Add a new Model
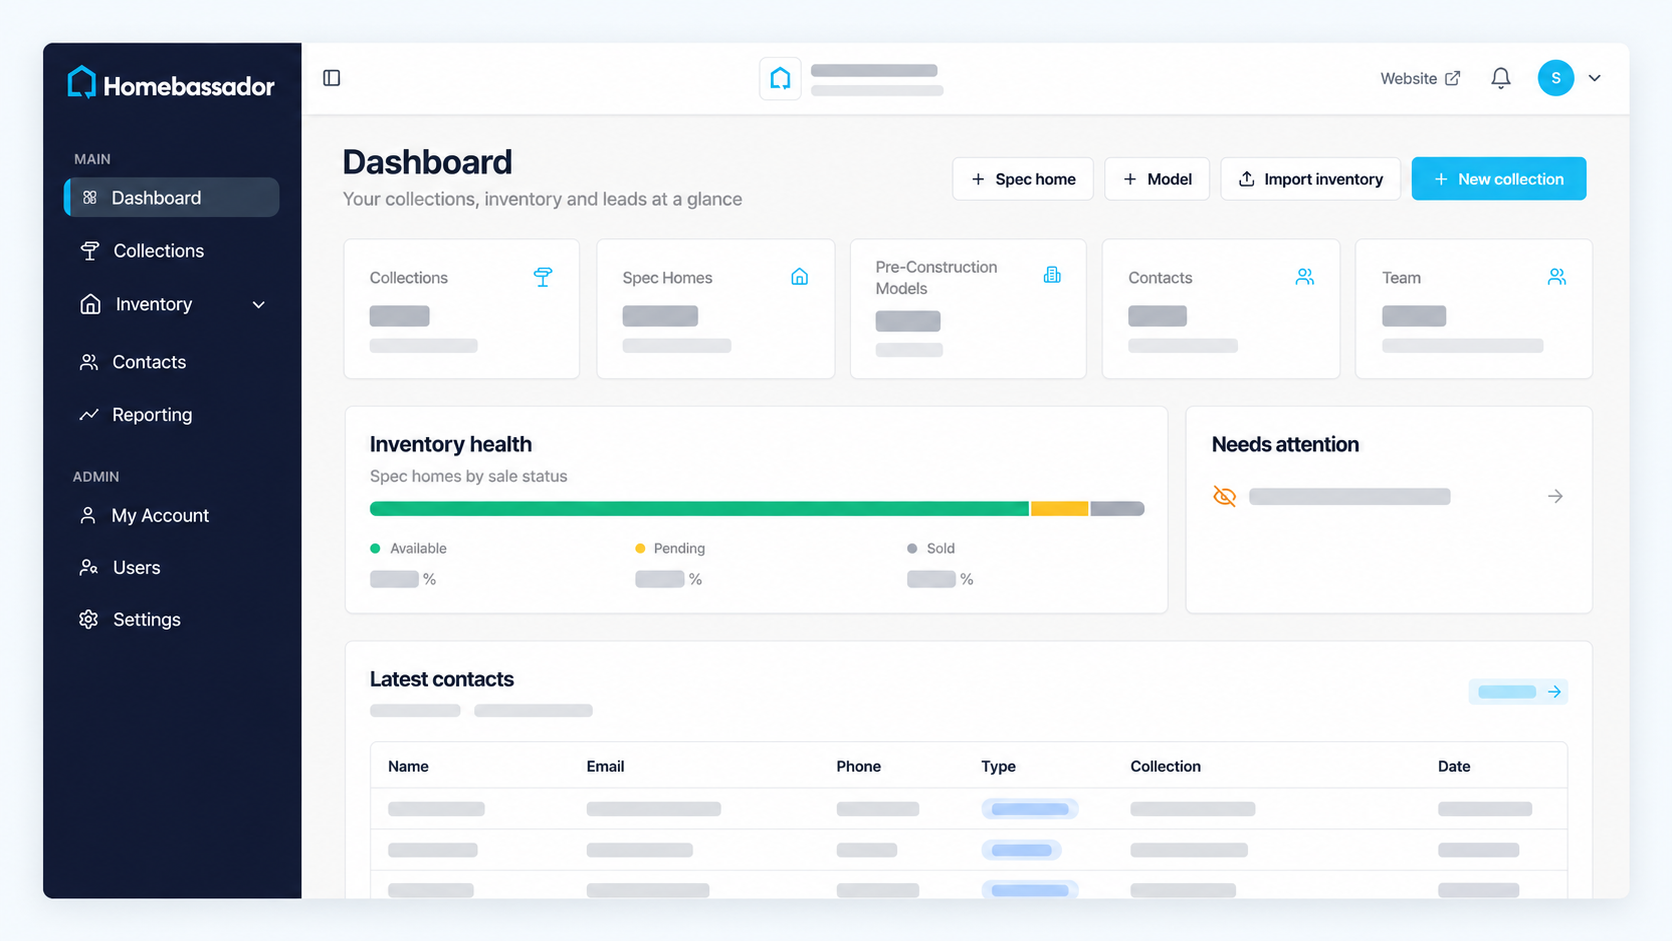The width and height of the screenshot is (1672, 941). click(x=1157, y=179)
